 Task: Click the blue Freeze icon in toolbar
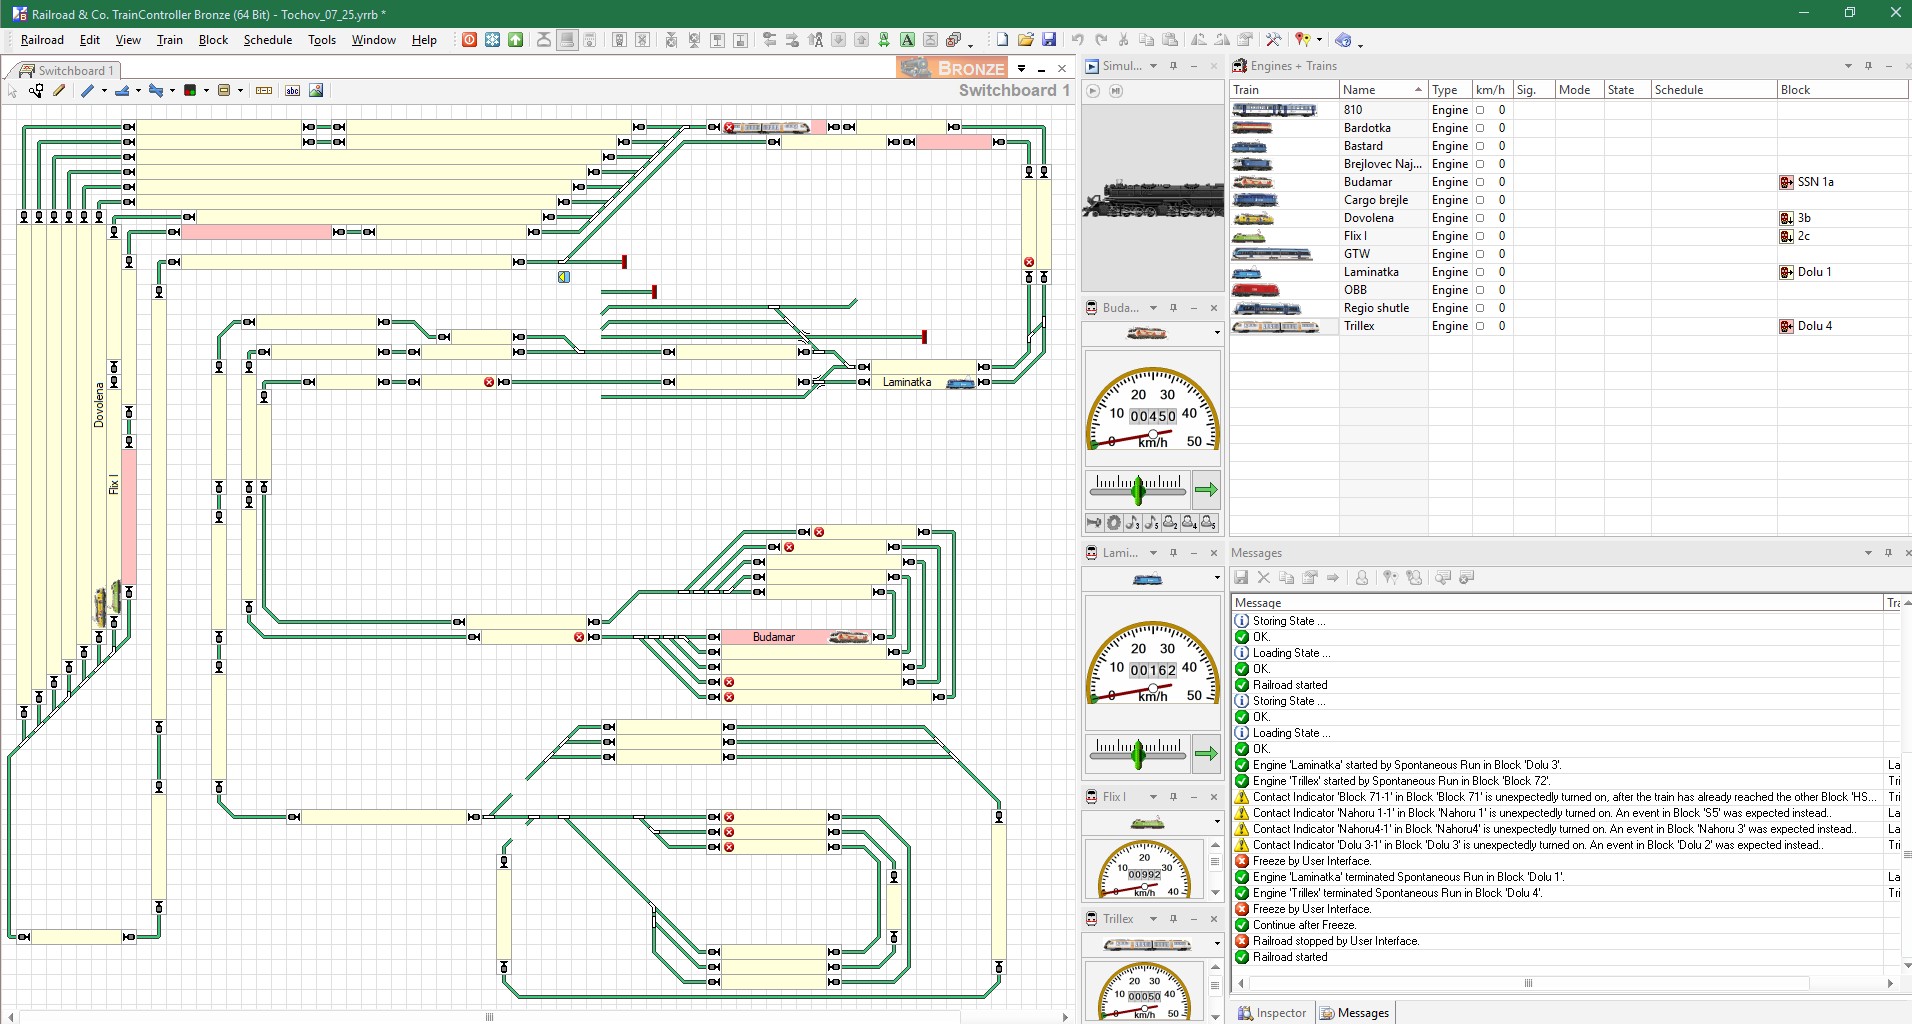[492, 40]
